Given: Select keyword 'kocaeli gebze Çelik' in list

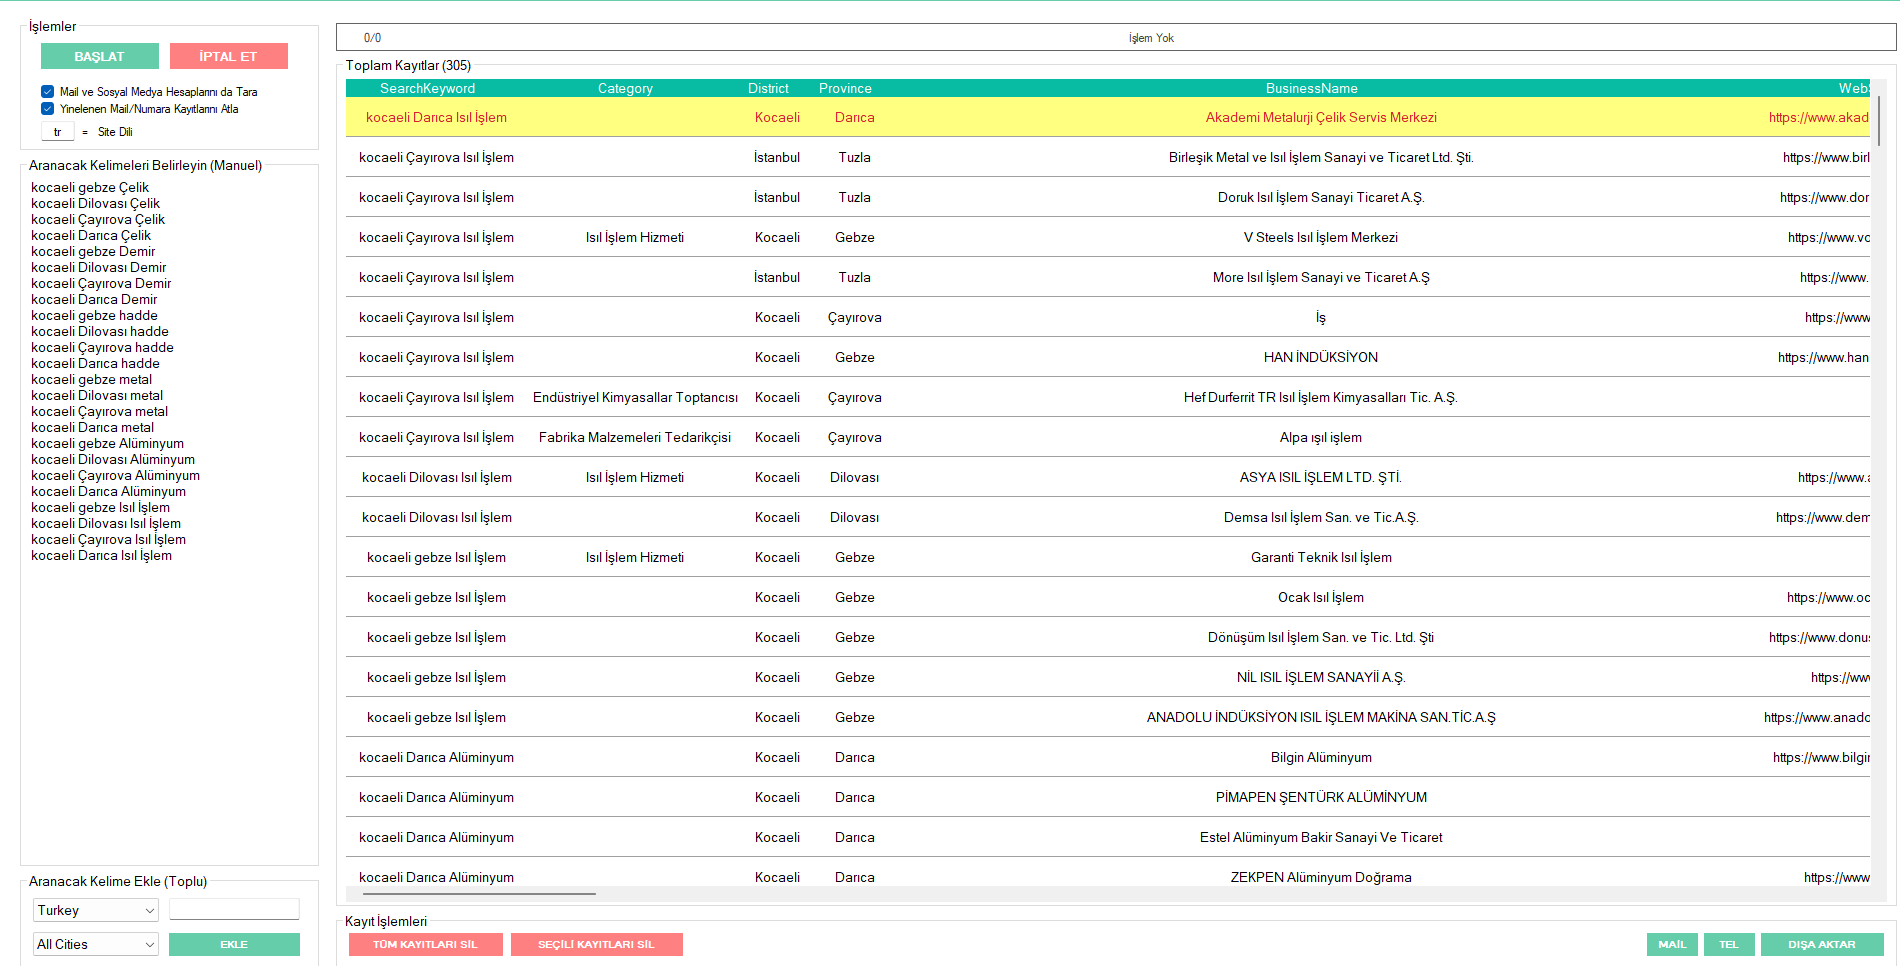Looking at the screenshot, I should [x=90, y=187].
